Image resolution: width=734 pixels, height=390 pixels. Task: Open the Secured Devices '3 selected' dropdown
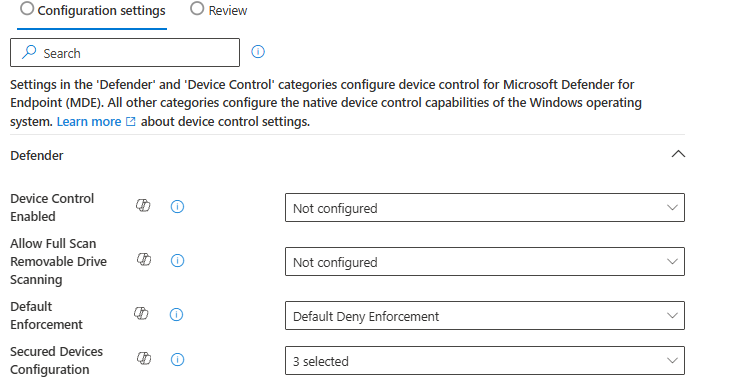click(x=485, y=361)
